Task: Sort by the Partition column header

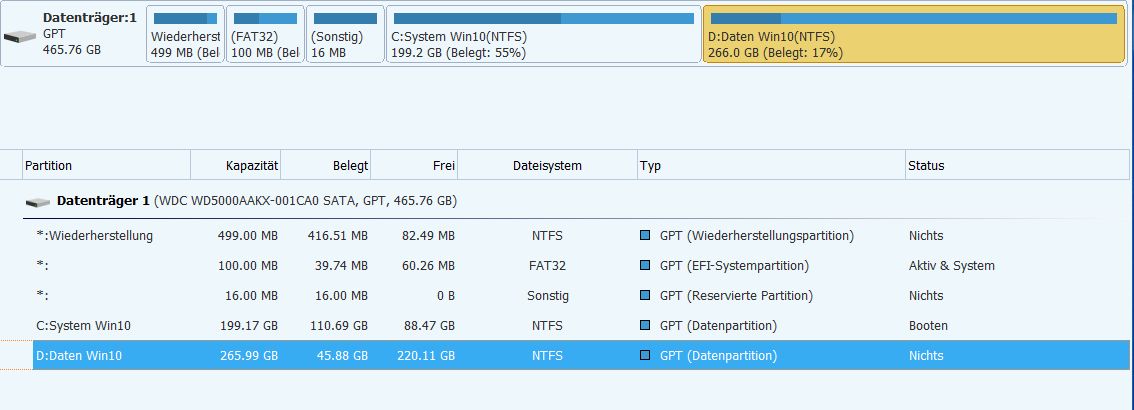Action: click(x=105, y=166)
